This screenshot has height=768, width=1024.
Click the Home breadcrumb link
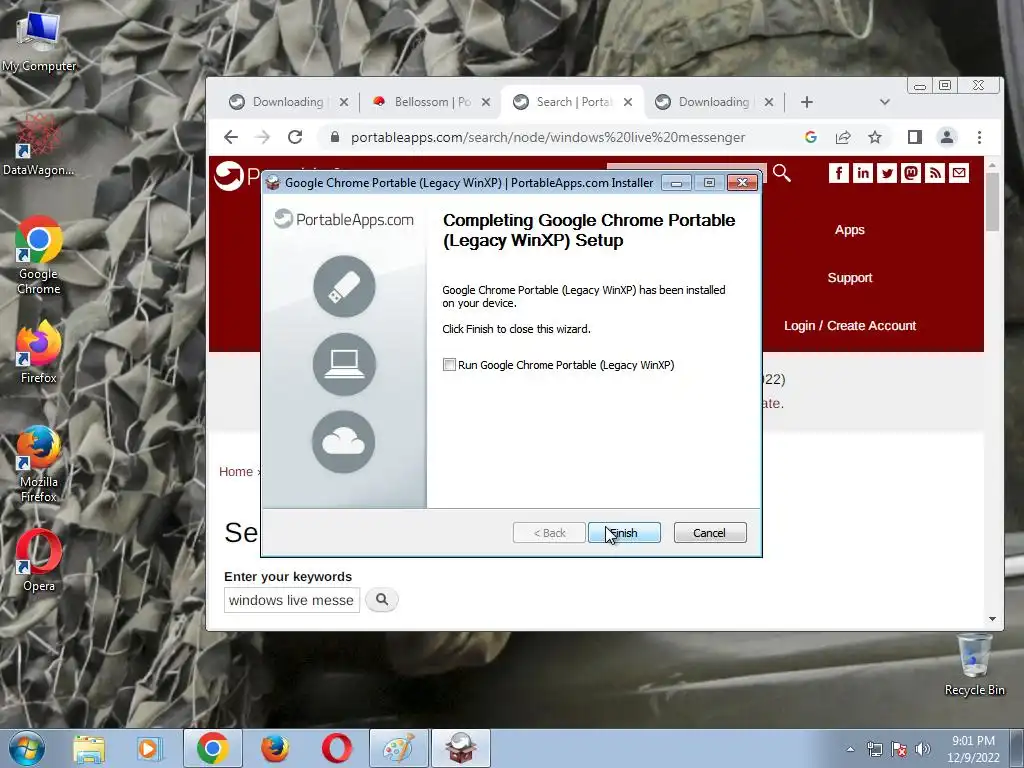pos(236,472)
